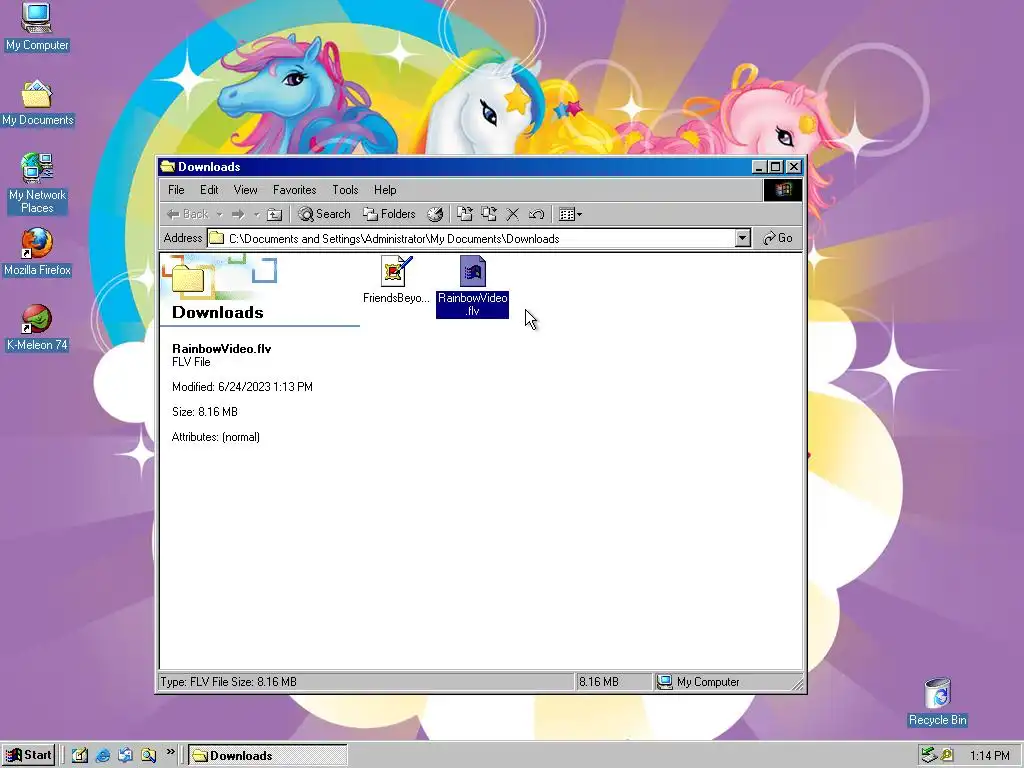Toggle the Folders pane
Image resolution: width=1024 pixels, height=768 pixels.
point(389,214)
